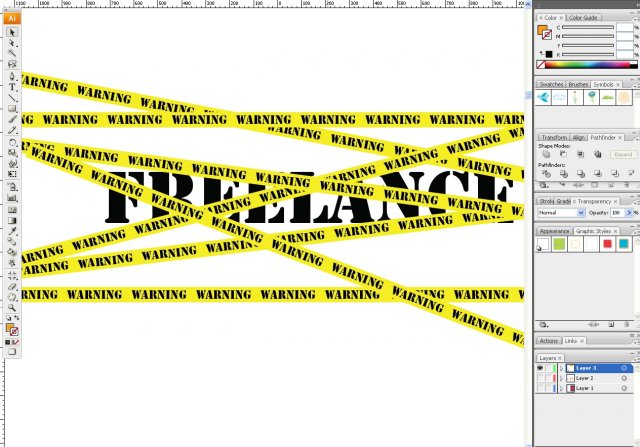
Task: Select the Type tool
Action: (12, 87)
